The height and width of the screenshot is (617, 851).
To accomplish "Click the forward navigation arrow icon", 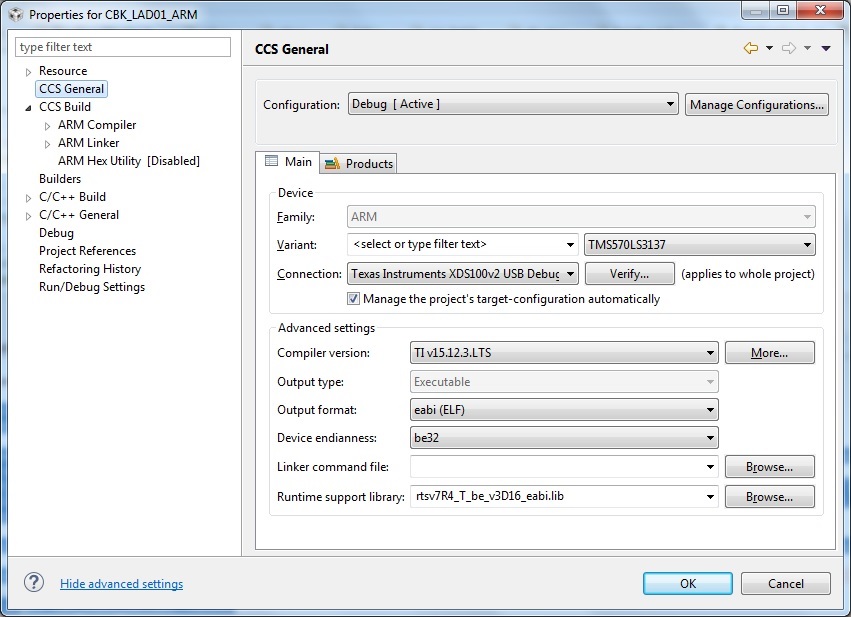I will click(788, 48).
